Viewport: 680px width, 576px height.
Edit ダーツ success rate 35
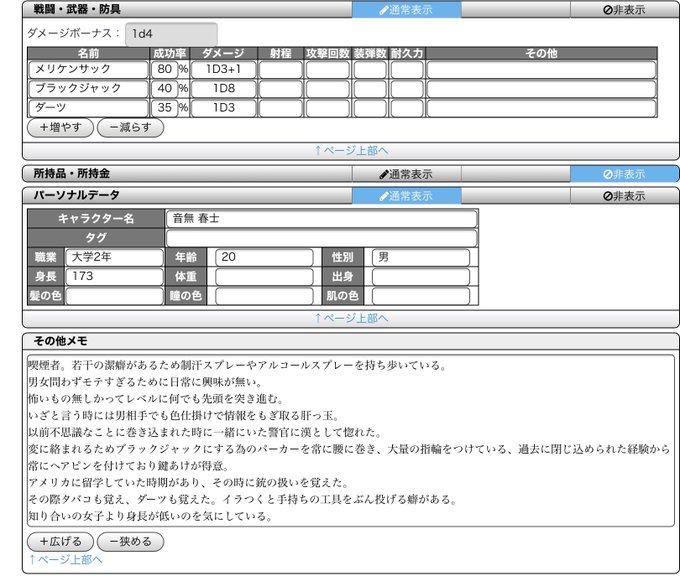coord(164,108)
